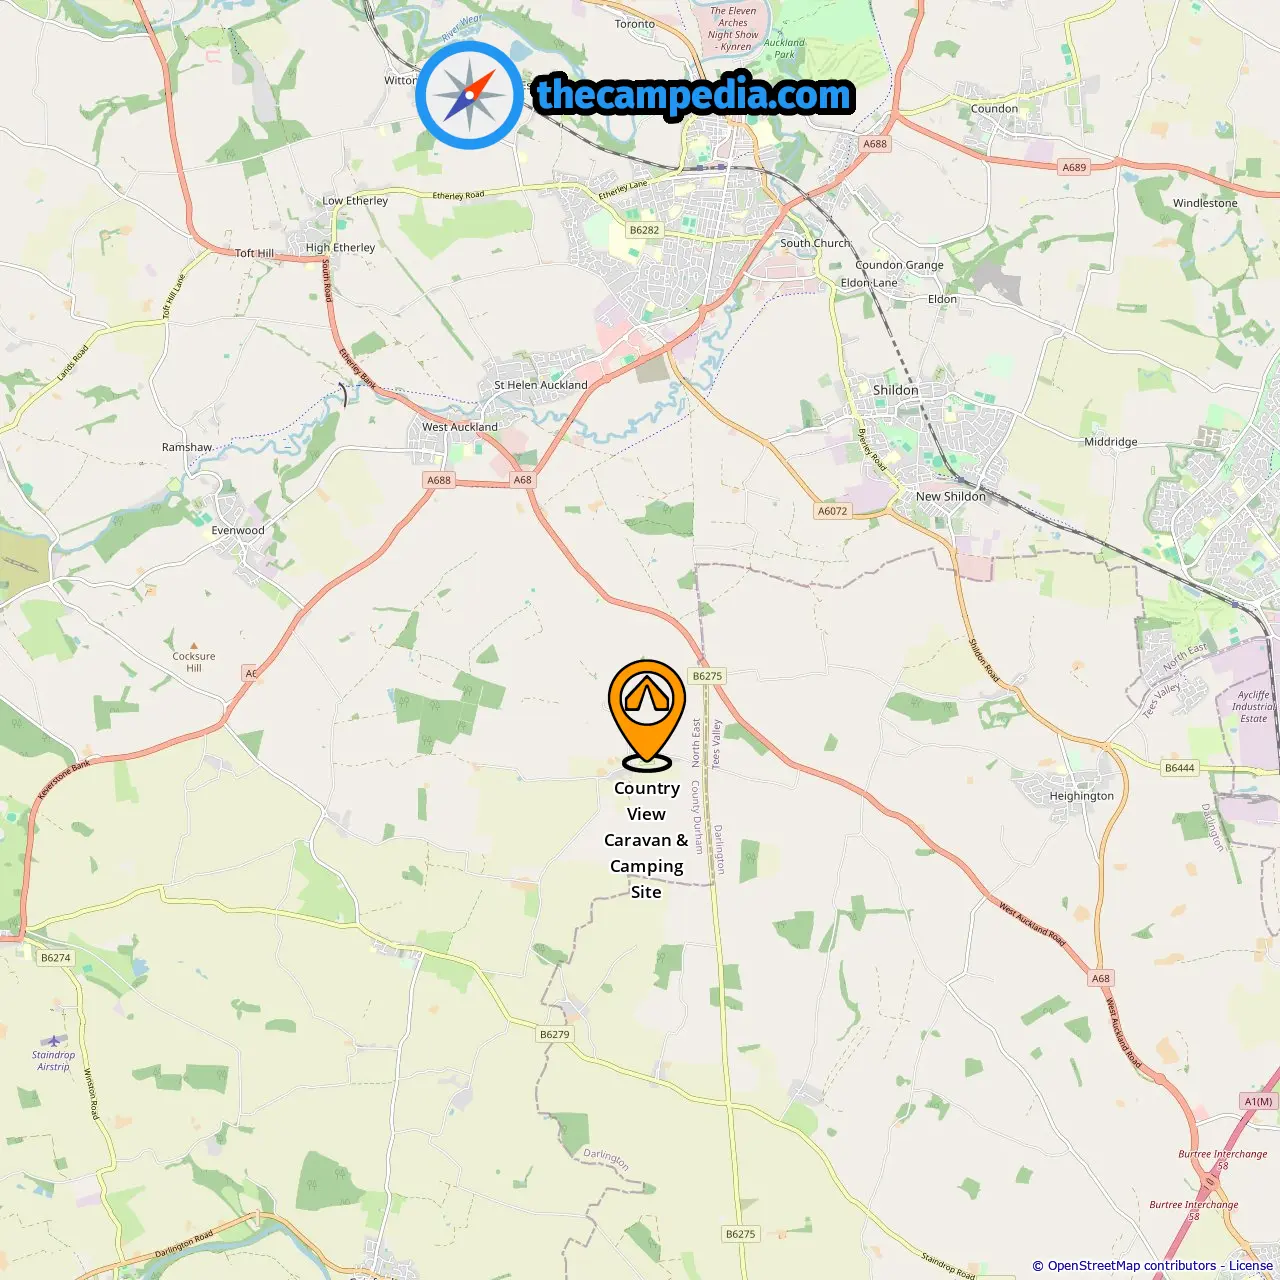This screenshot has width=1280, height=1280.
Task: Select the St Helen Auckland label
Action: pyautogui.click(x=541, y=385)
